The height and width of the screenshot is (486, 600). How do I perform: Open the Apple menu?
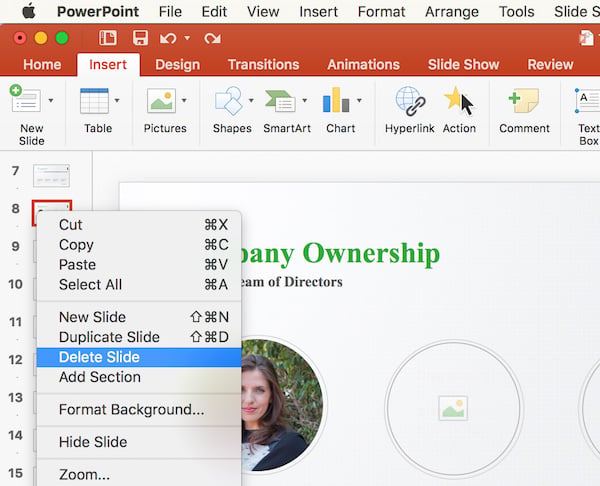click(x=29, y=11)
